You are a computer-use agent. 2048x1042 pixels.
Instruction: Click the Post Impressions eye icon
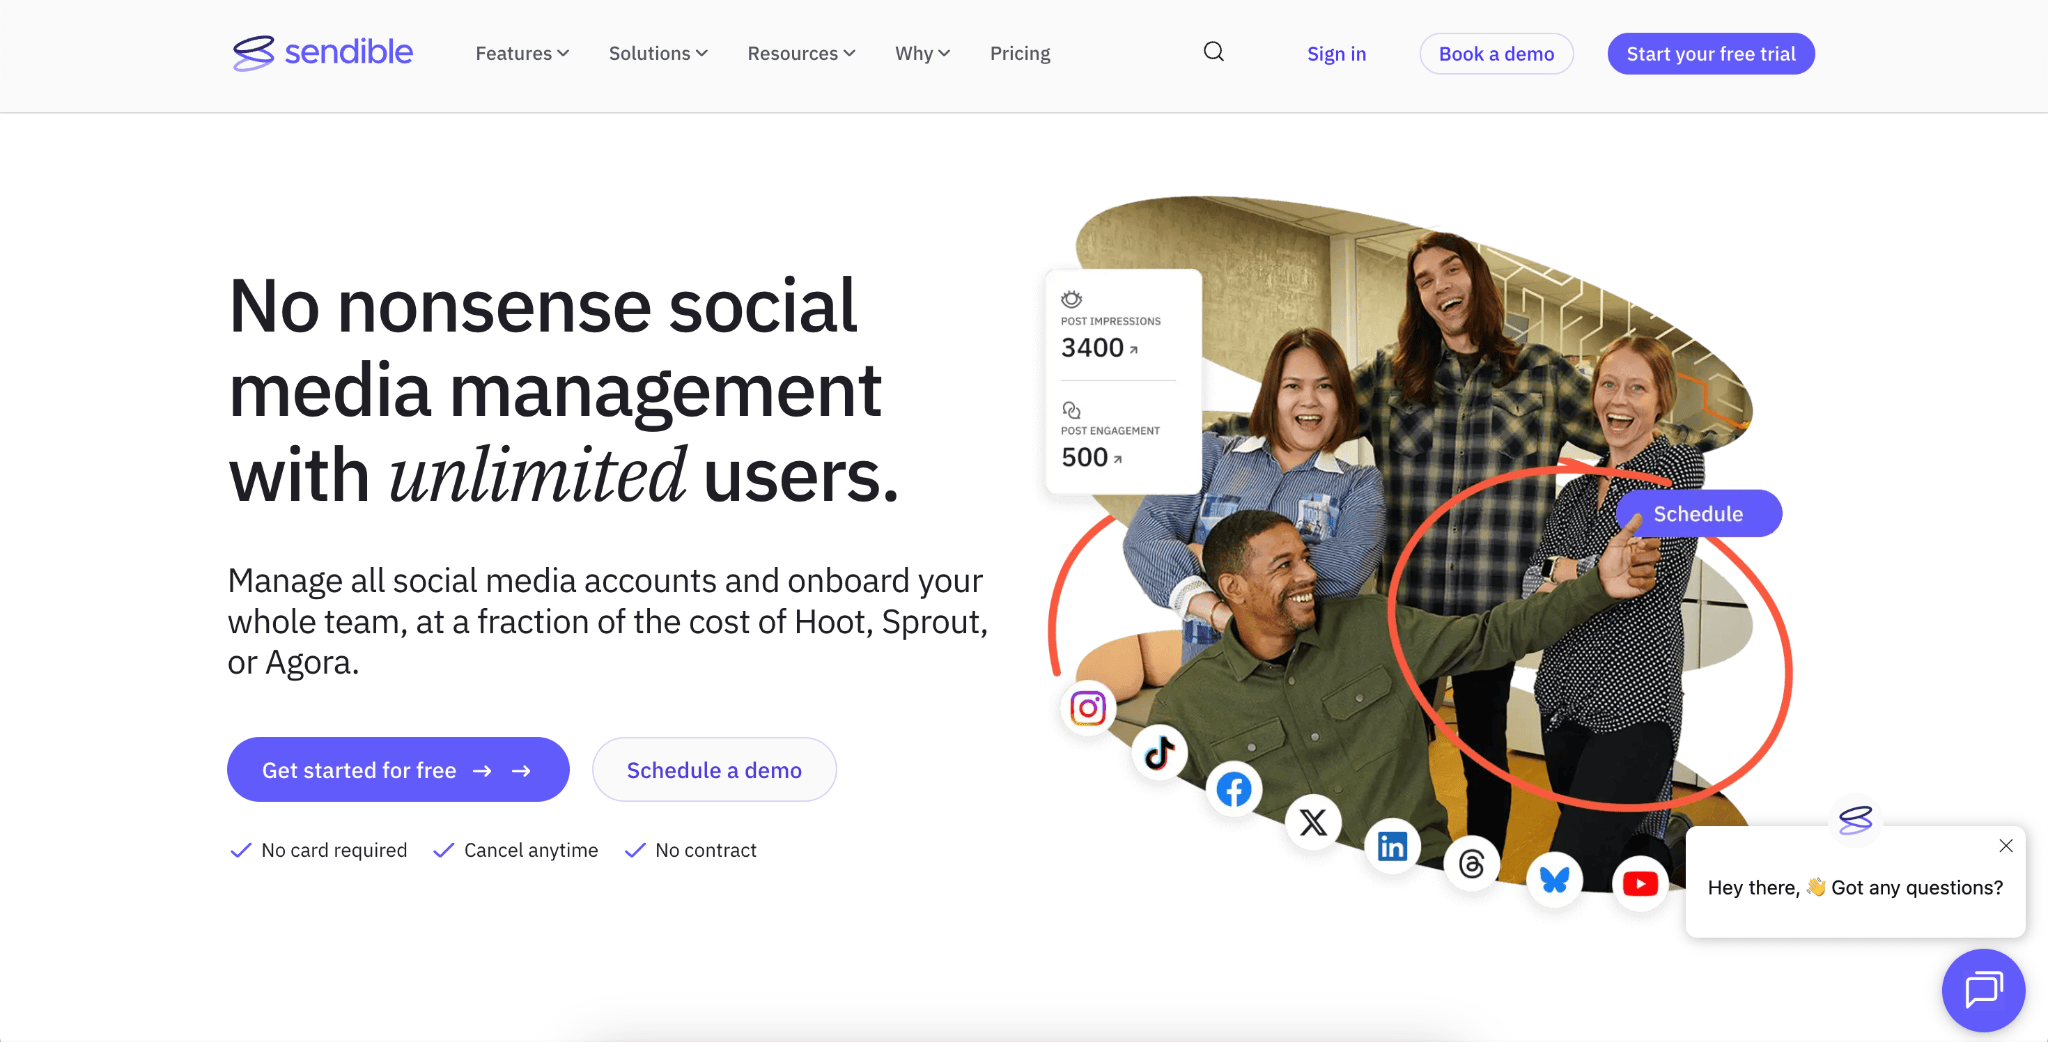[1071, 299]
